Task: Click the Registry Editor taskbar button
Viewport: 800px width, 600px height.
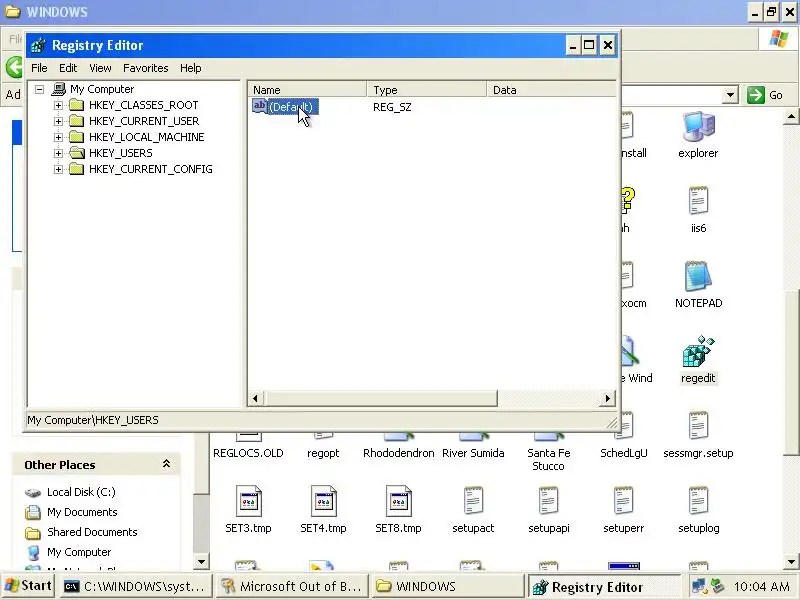Action: [x=604, y=587]
